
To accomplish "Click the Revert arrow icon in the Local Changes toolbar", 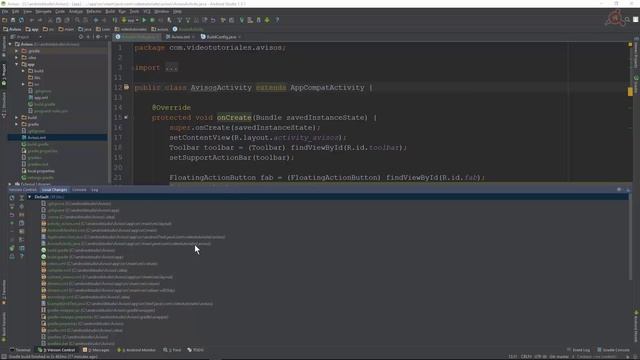I will point(12,215).
